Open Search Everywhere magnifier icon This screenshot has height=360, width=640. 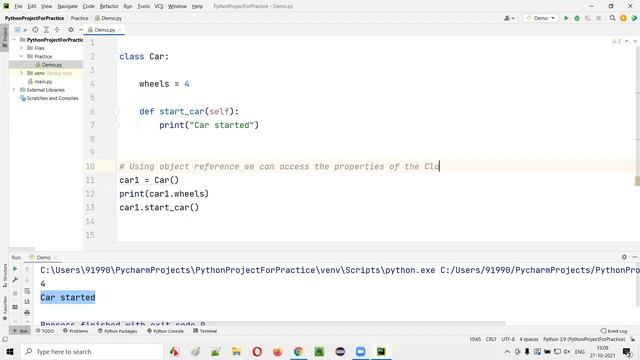[613, 18]
